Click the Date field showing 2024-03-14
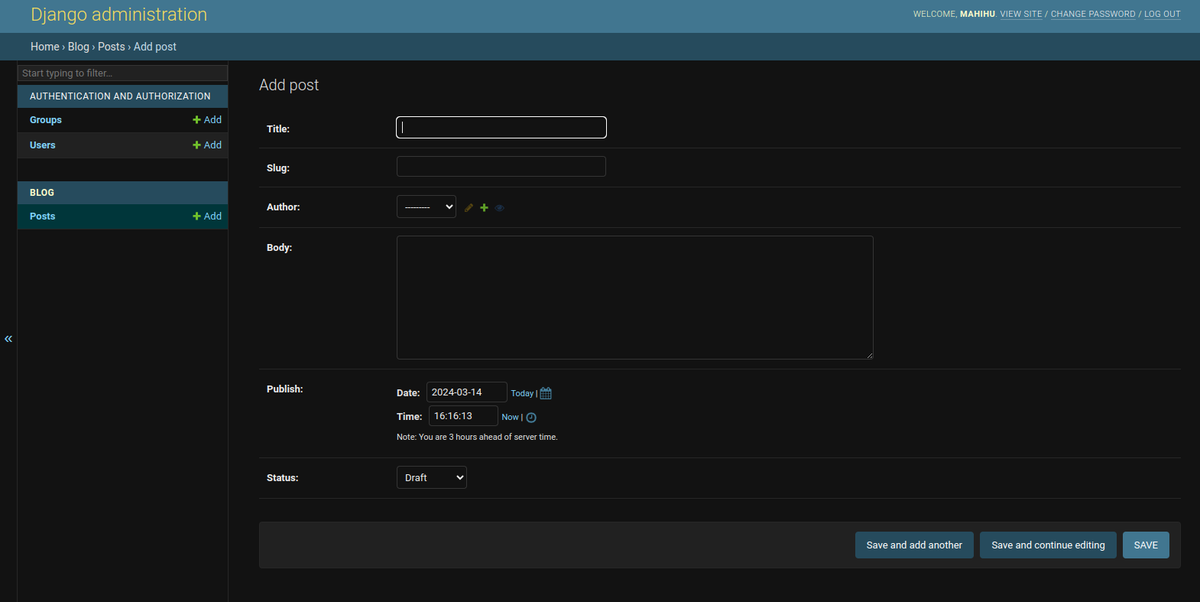1200x602 pixels. [x=467, y=392]
